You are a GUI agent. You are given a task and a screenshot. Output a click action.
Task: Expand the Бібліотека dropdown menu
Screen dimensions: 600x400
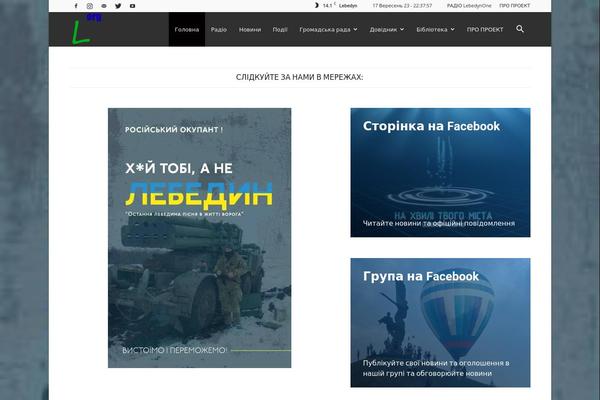point(435,29)
